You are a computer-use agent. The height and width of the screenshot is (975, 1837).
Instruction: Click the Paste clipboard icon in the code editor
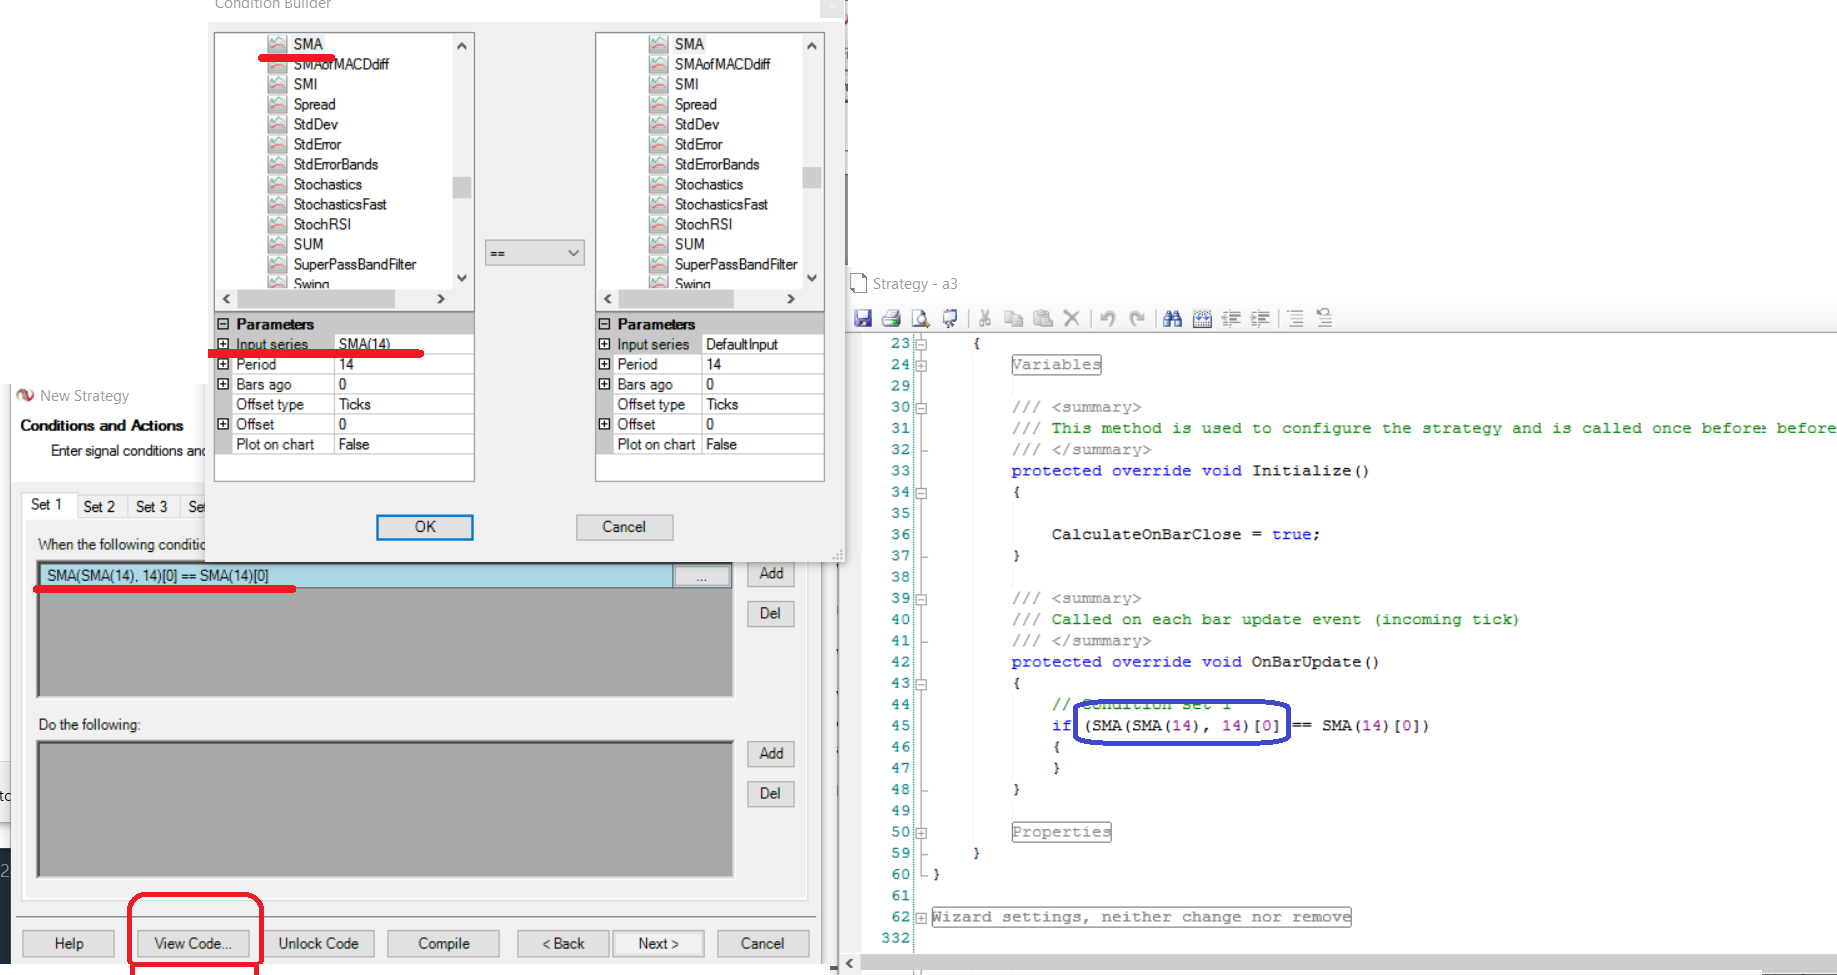(x=1042, y=318)
